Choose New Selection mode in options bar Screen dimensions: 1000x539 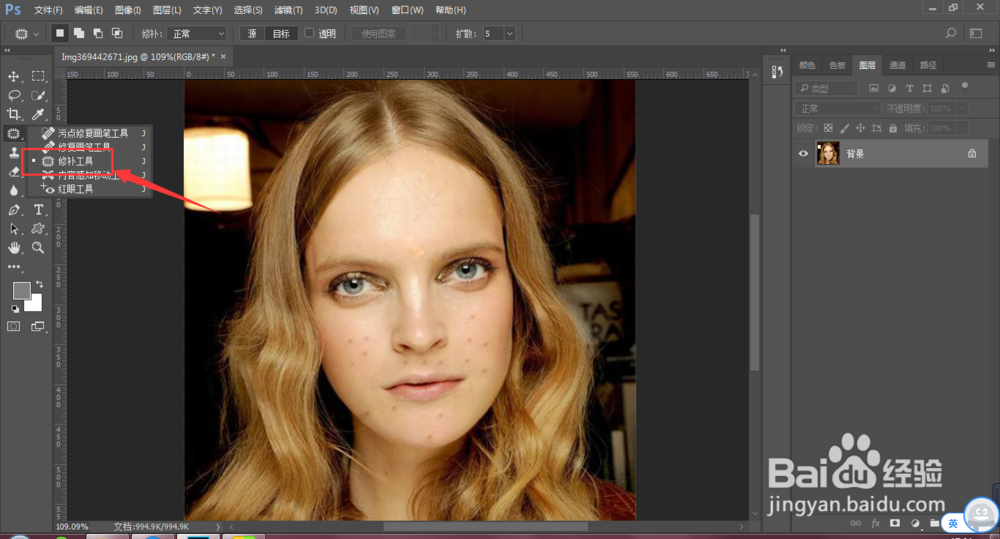coord(60,33)
